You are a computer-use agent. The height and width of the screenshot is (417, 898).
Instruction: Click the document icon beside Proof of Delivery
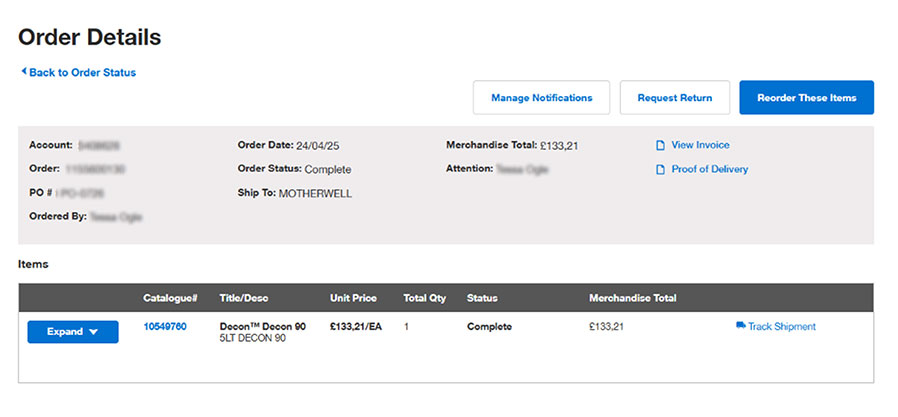[660, 170]
